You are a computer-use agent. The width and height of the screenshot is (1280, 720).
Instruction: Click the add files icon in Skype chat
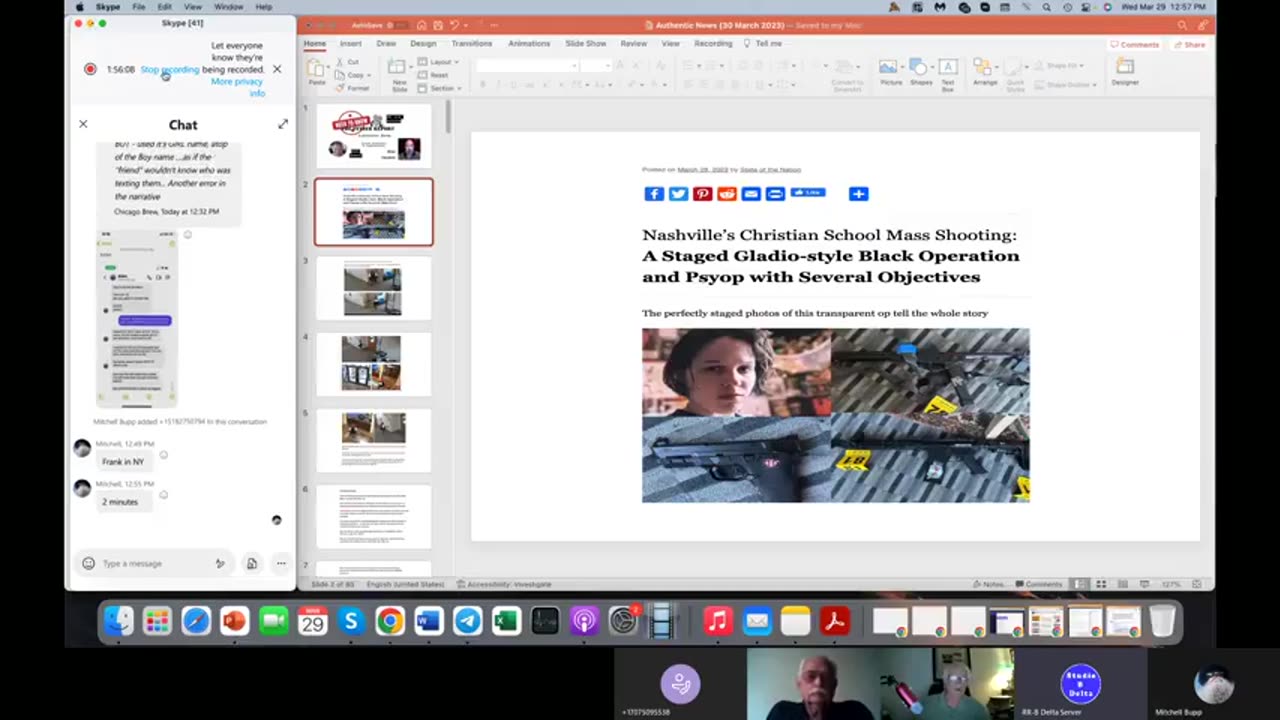click(251, 563)
